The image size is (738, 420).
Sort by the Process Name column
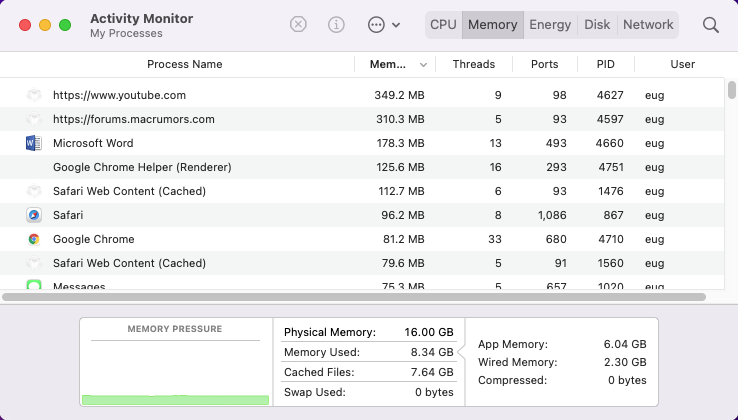(184, 64)
